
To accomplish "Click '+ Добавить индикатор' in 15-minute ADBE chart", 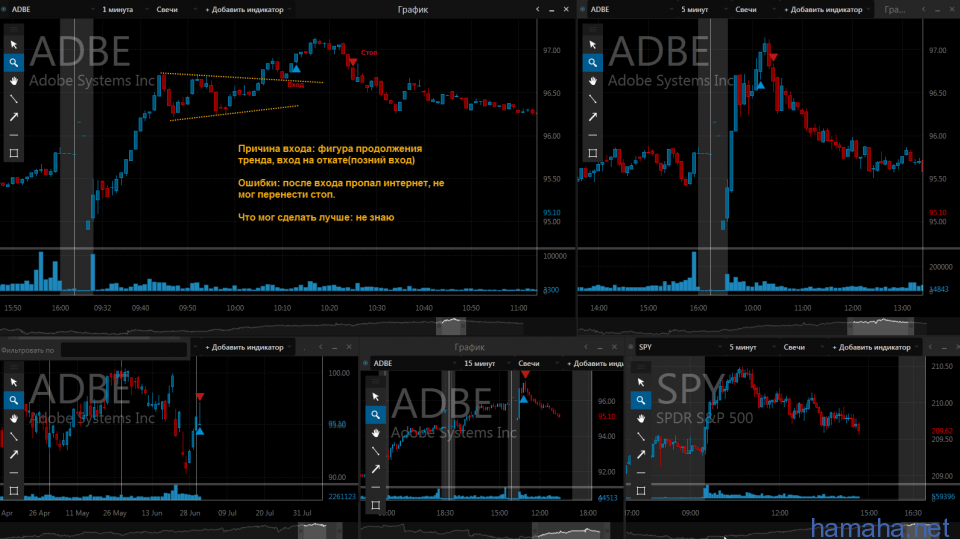I will tap(594, 363).
